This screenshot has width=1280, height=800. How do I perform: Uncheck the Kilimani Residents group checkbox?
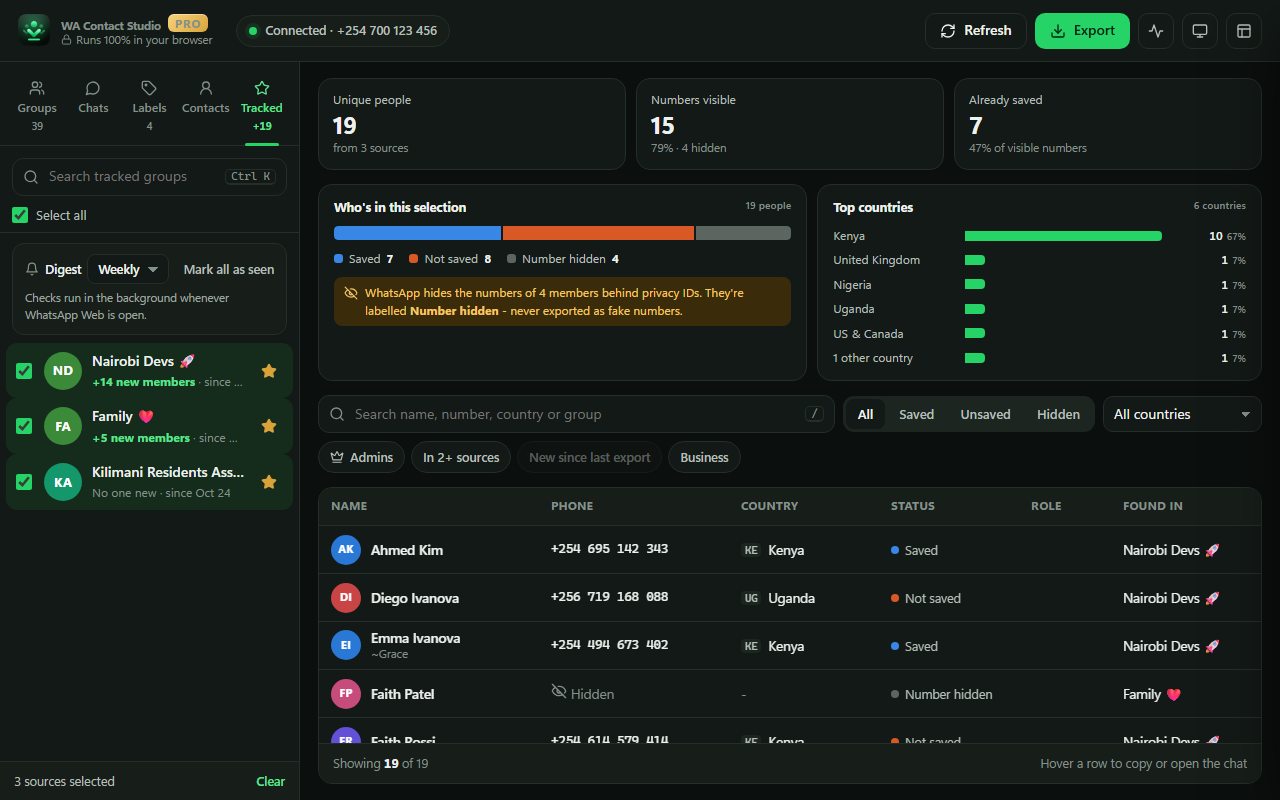[24, 482]
